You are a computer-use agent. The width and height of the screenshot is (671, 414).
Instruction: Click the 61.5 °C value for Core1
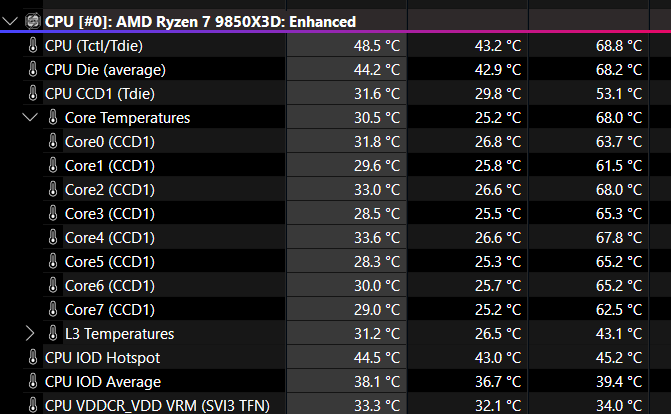619,166
